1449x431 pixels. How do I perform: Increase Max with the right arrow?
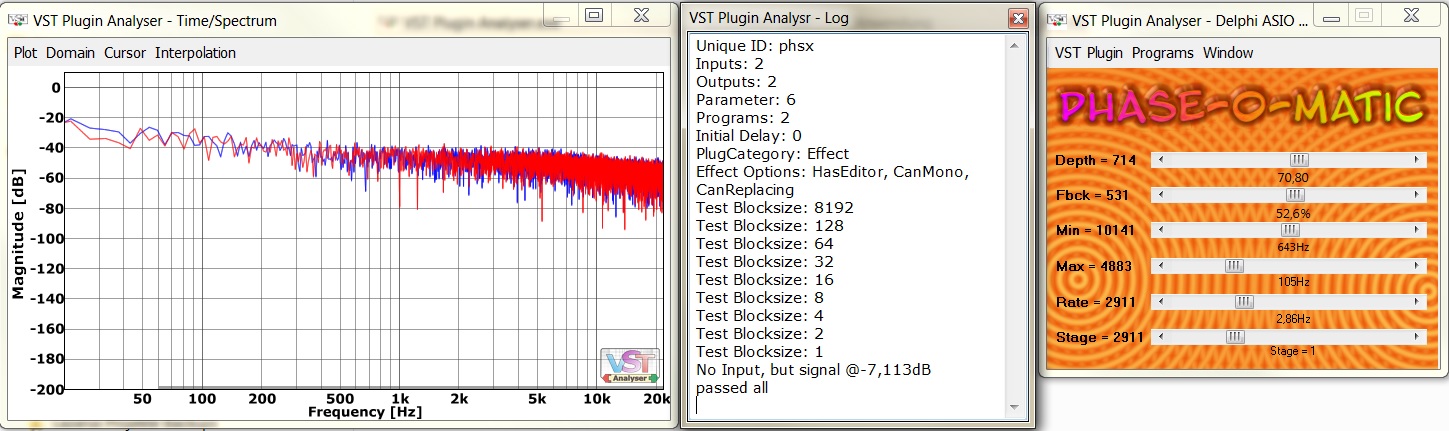point(1417,266)
